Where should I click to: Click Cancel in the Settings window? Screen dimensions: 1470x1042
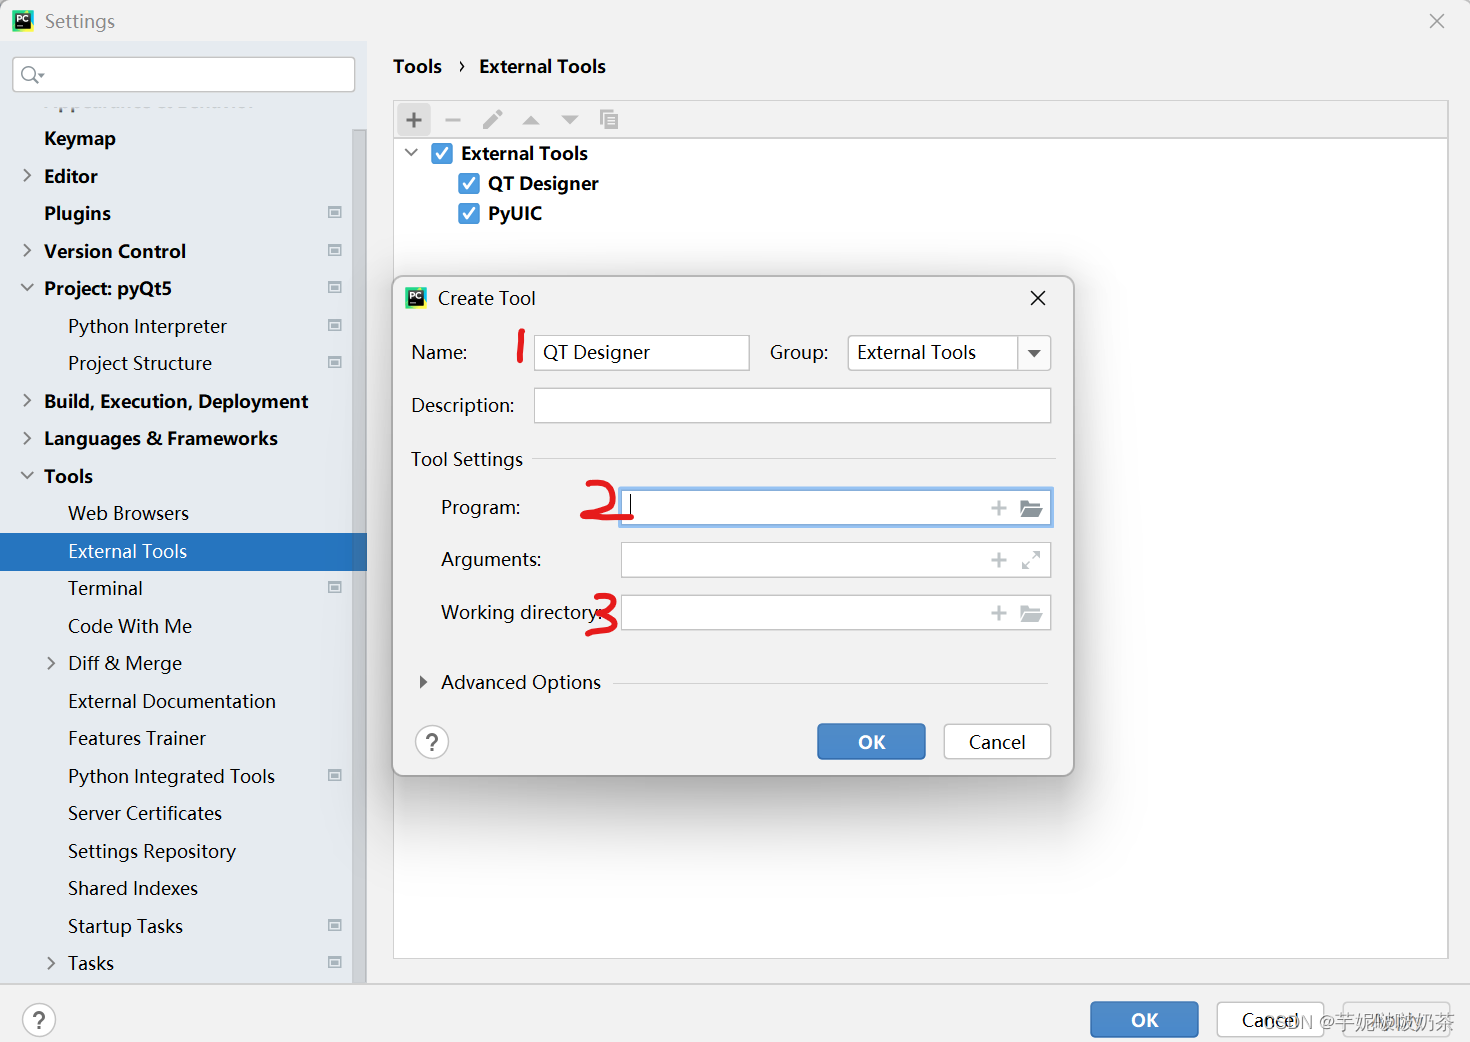[1270, 1020]
